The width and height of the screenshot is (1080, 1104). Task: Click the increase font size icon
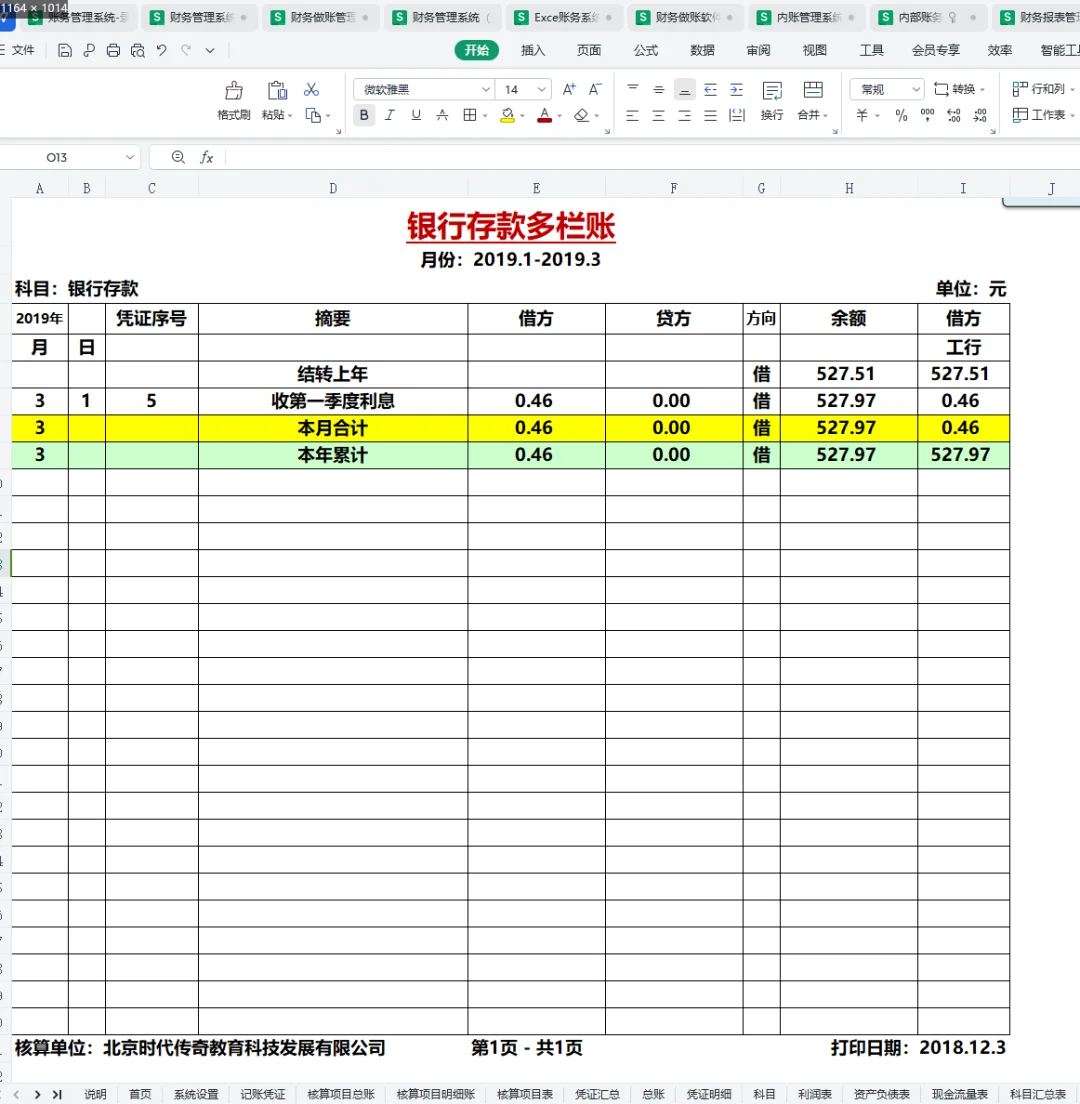568,89
